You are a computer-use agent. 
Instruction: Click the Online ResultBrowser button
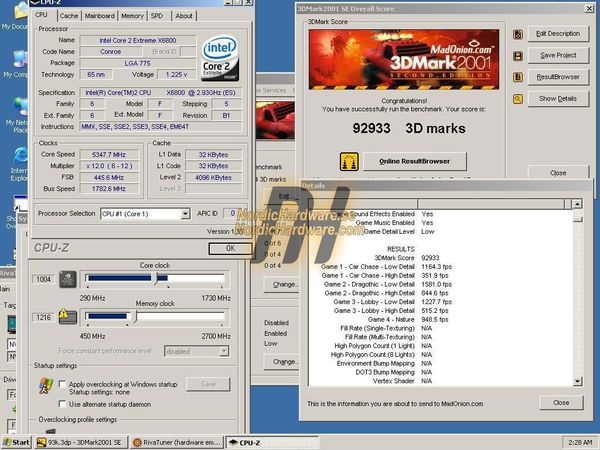coord(415,161)
